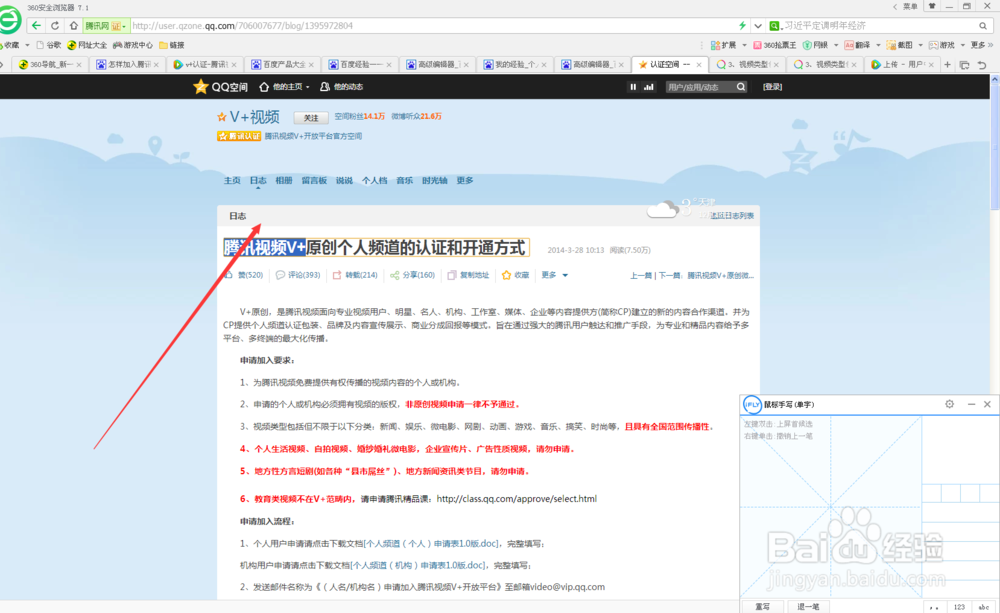Open the 上一篇 previous post link
This screenshot has height=613, width=1000.
coord(642,275)
